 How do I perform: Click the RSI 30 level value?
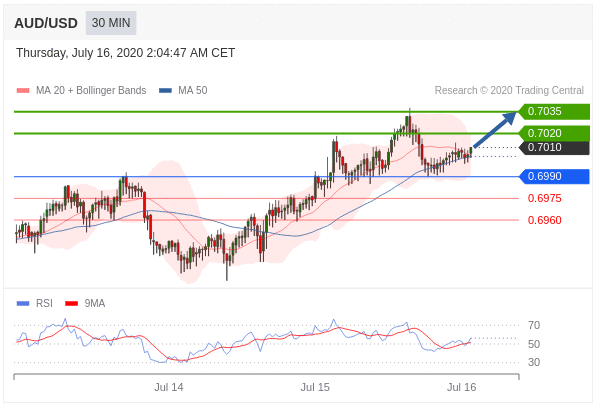[534, 362]
